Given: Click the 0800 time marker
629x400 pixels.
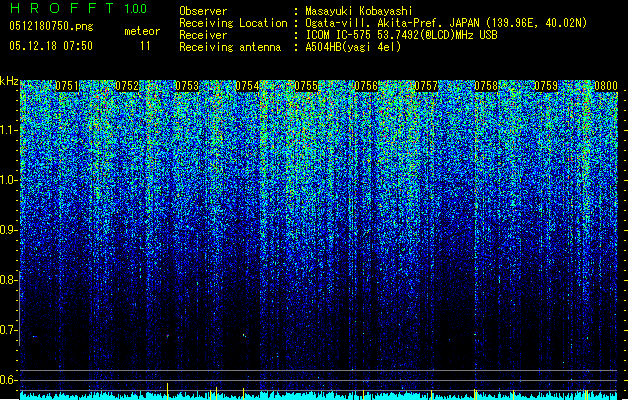Looking at the screenshot, I should [x=606, y=86].
